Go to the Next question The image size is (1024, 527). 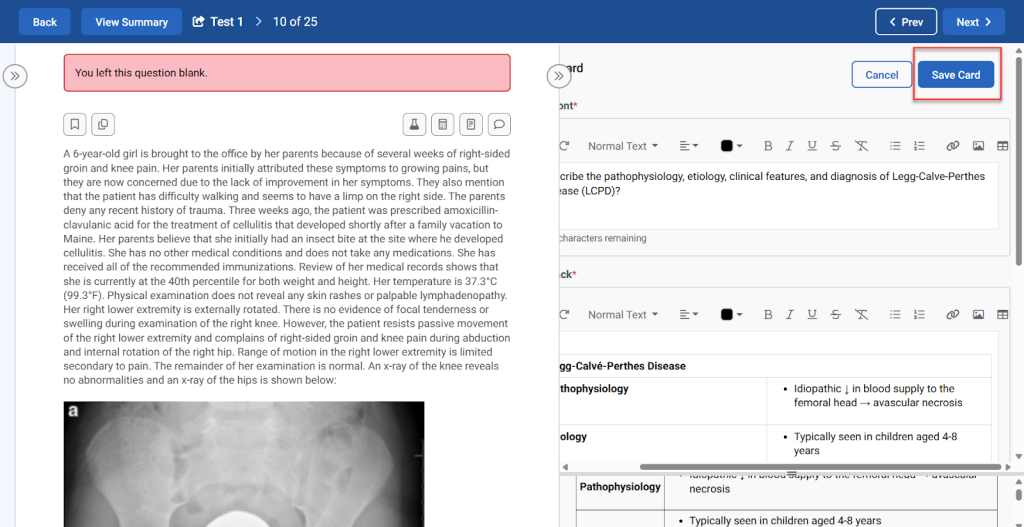(x=973, y=22)
